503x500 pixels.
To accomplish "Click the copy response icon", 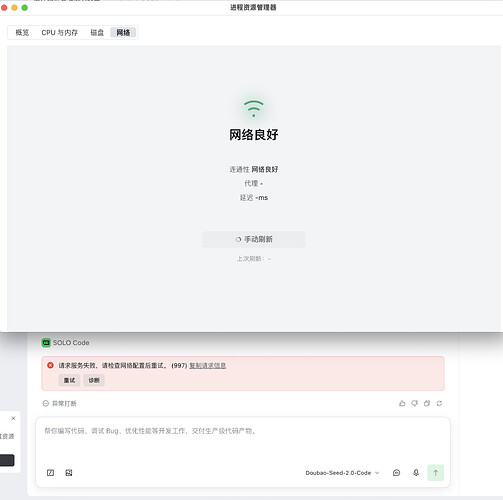I will (x=427, y=403).
